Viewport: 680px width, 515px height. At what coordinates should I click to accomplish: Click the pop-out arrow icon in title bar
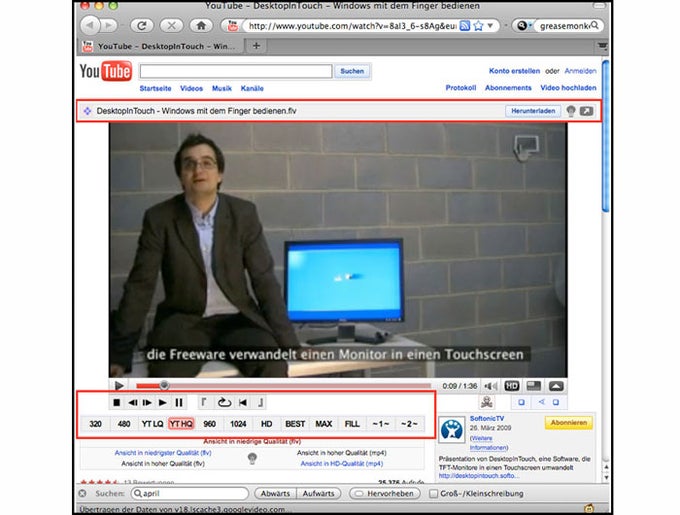pos(586,111)
